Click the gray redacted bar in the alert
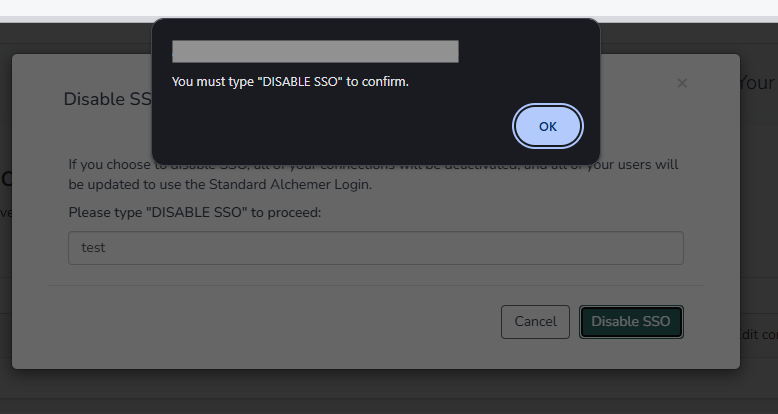This screenshot has width=778, height=414. coord(315,51)
